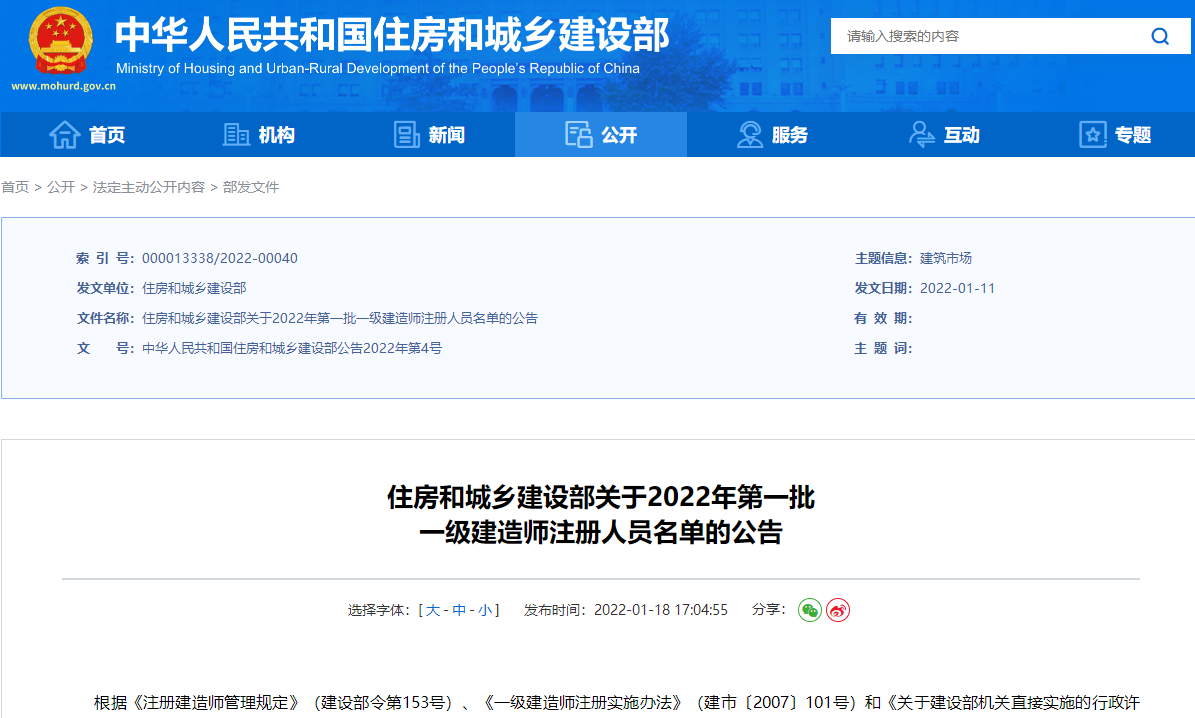Click 首页 in the breadcrumb trail
Image resolution: width=1195 pixels, height=718 pixels.
[14, 187]
